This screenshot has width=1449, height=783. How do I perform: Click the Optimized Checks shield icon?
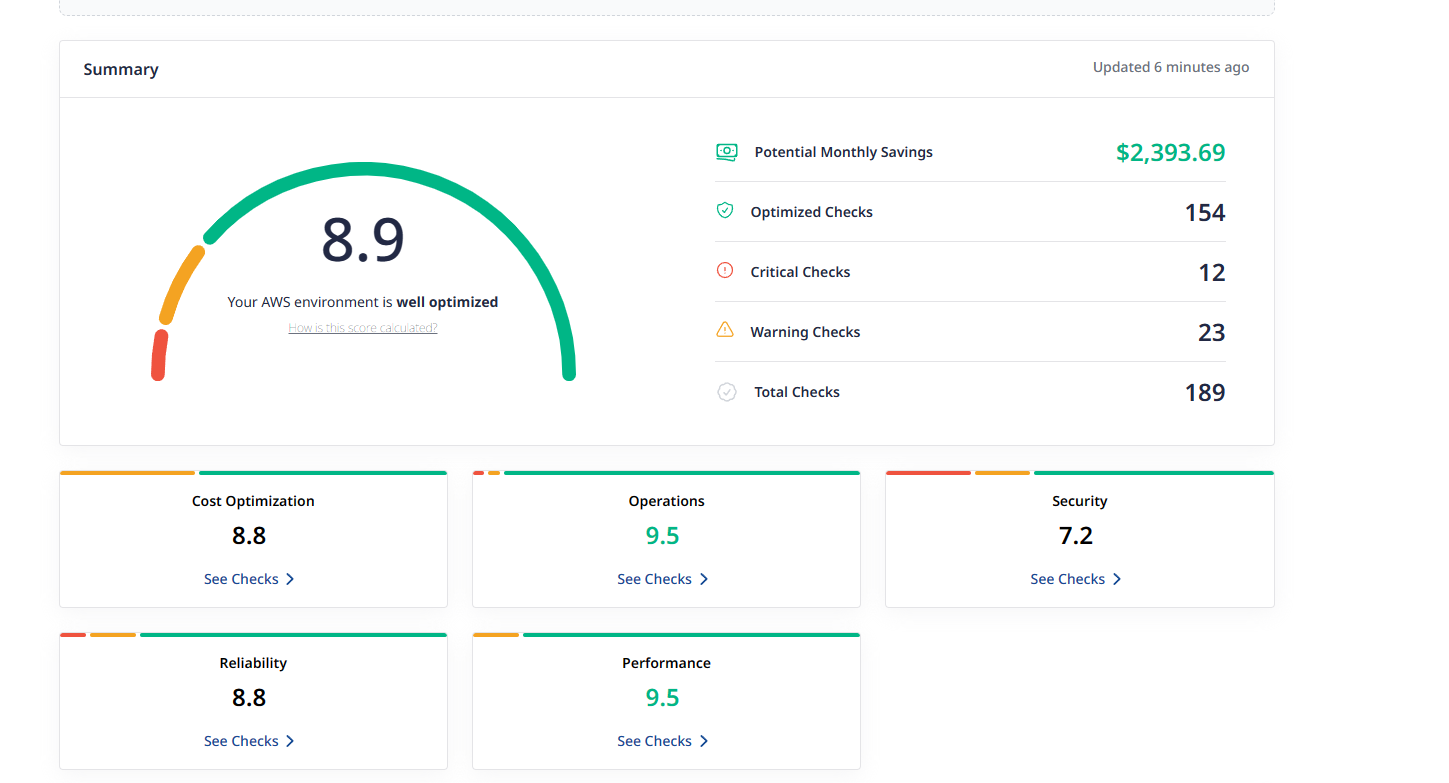click(x=725, y=211)
